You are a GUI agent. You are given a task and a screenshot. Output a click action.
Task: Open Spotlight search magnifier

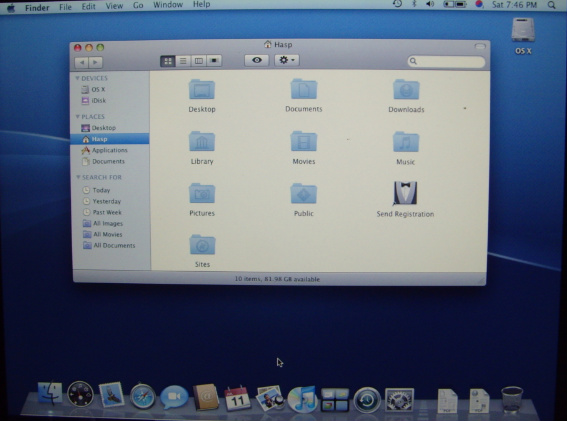coord(551,5)
